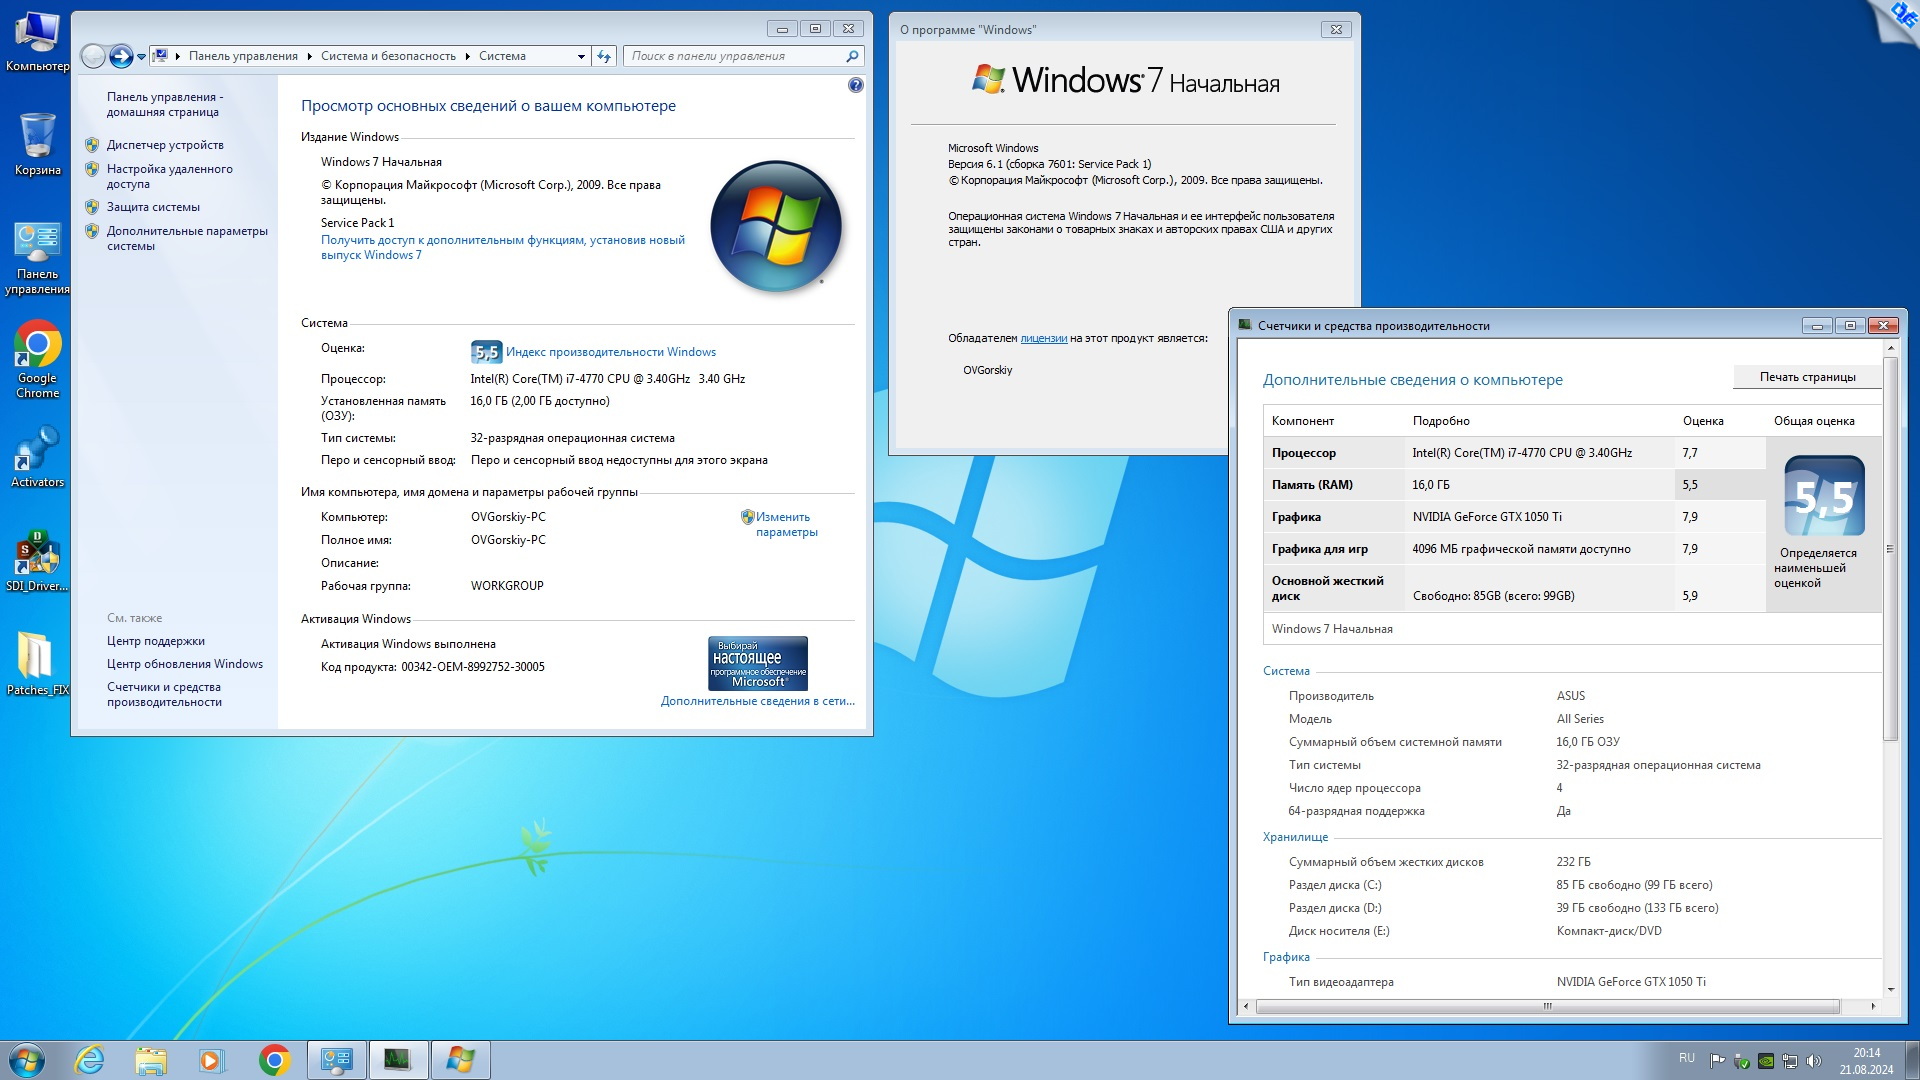Screen dimensions: 1920x1080
Task: Open the Patches_FIX desktop folder
Action: coord(37,664)
